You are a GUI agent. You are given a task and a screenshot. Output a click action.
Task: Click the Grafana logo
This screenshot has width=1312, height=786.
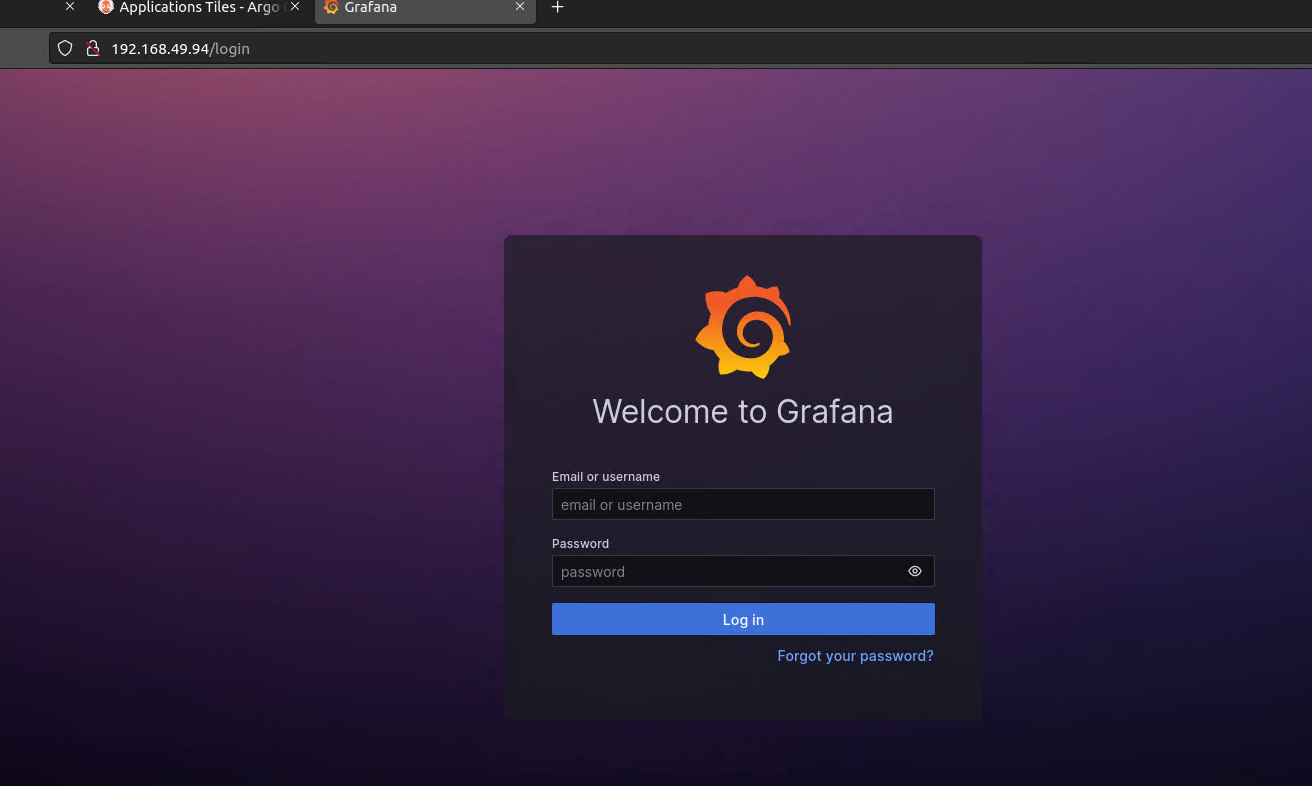coord(743,327)
